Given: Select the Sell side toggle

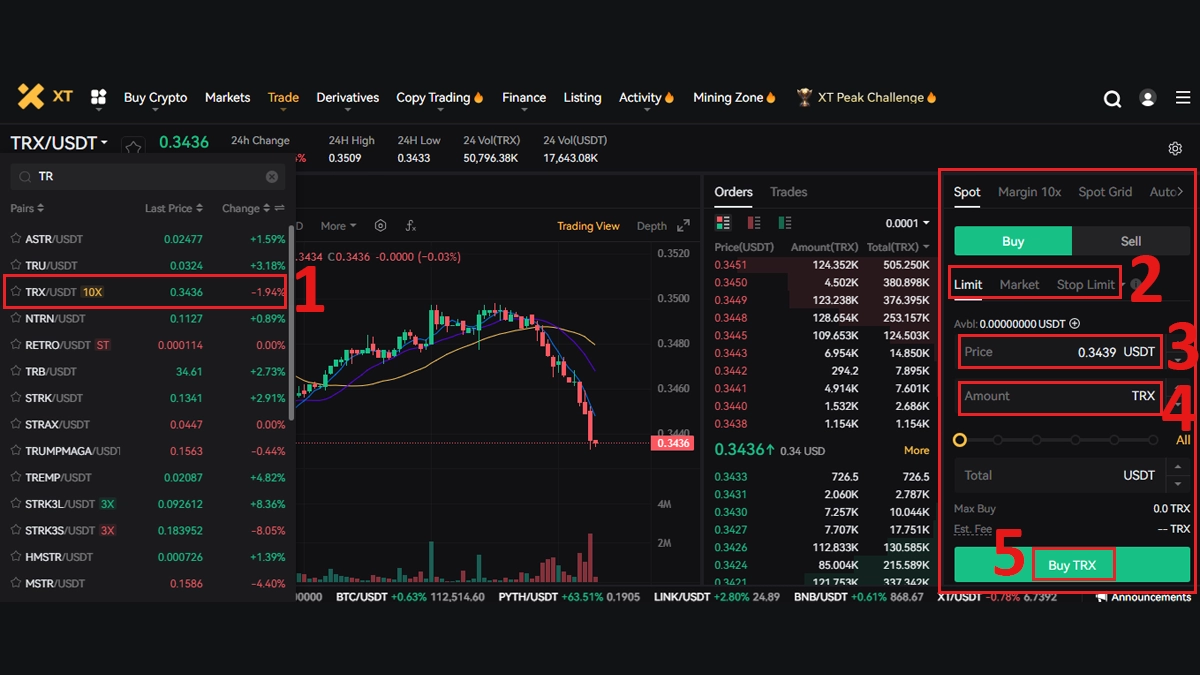Looking at the screenshot, I should 1131,241.
